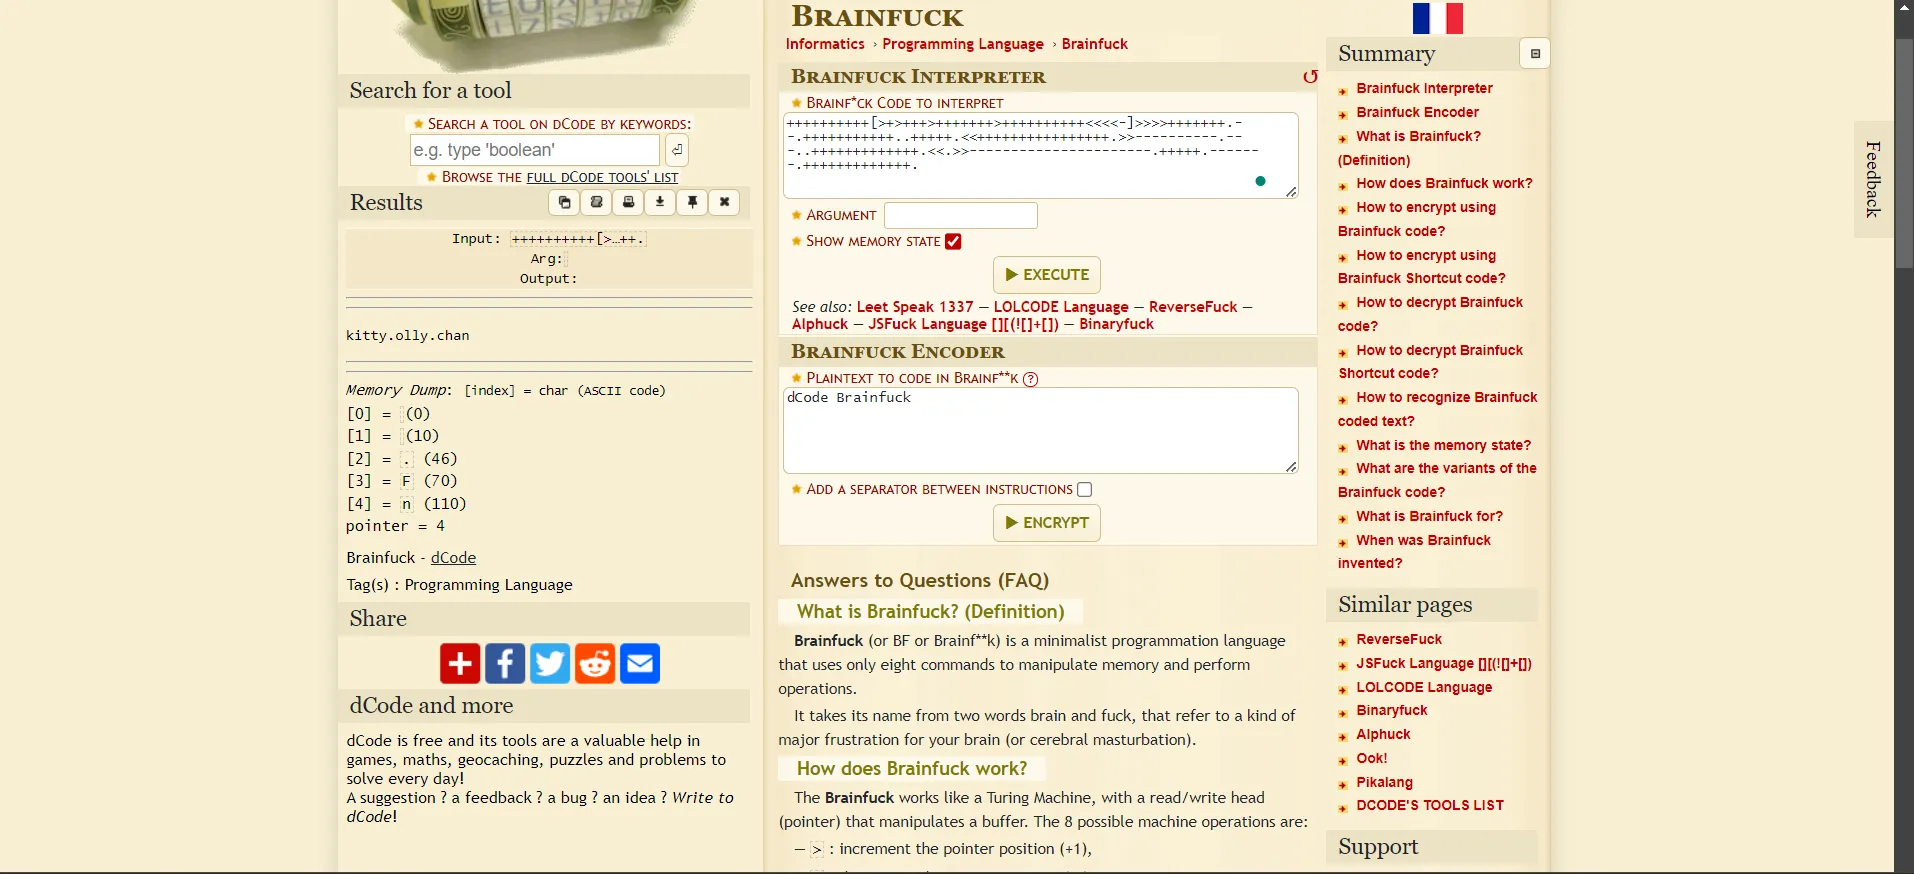The image size is (1914, 874).
Task: Download the results using the download icon
Action: (660, 203)
